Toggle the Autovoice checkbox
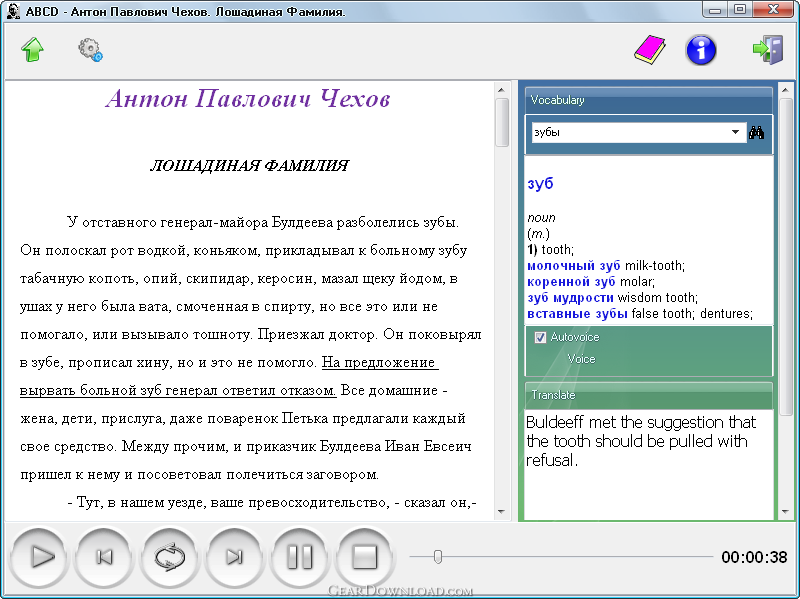800x599 pixels. coord(540,337)
